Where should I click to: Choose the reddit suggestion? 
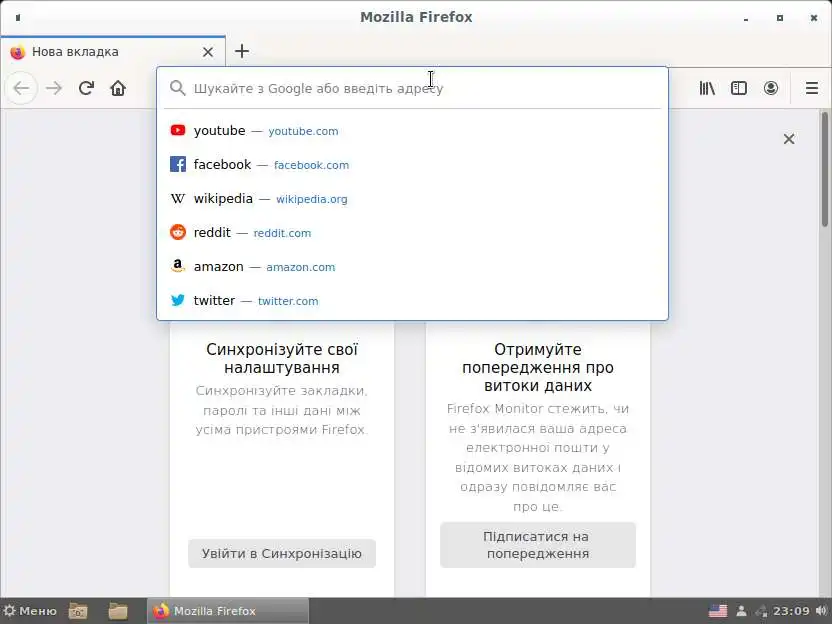click(412, 232)
